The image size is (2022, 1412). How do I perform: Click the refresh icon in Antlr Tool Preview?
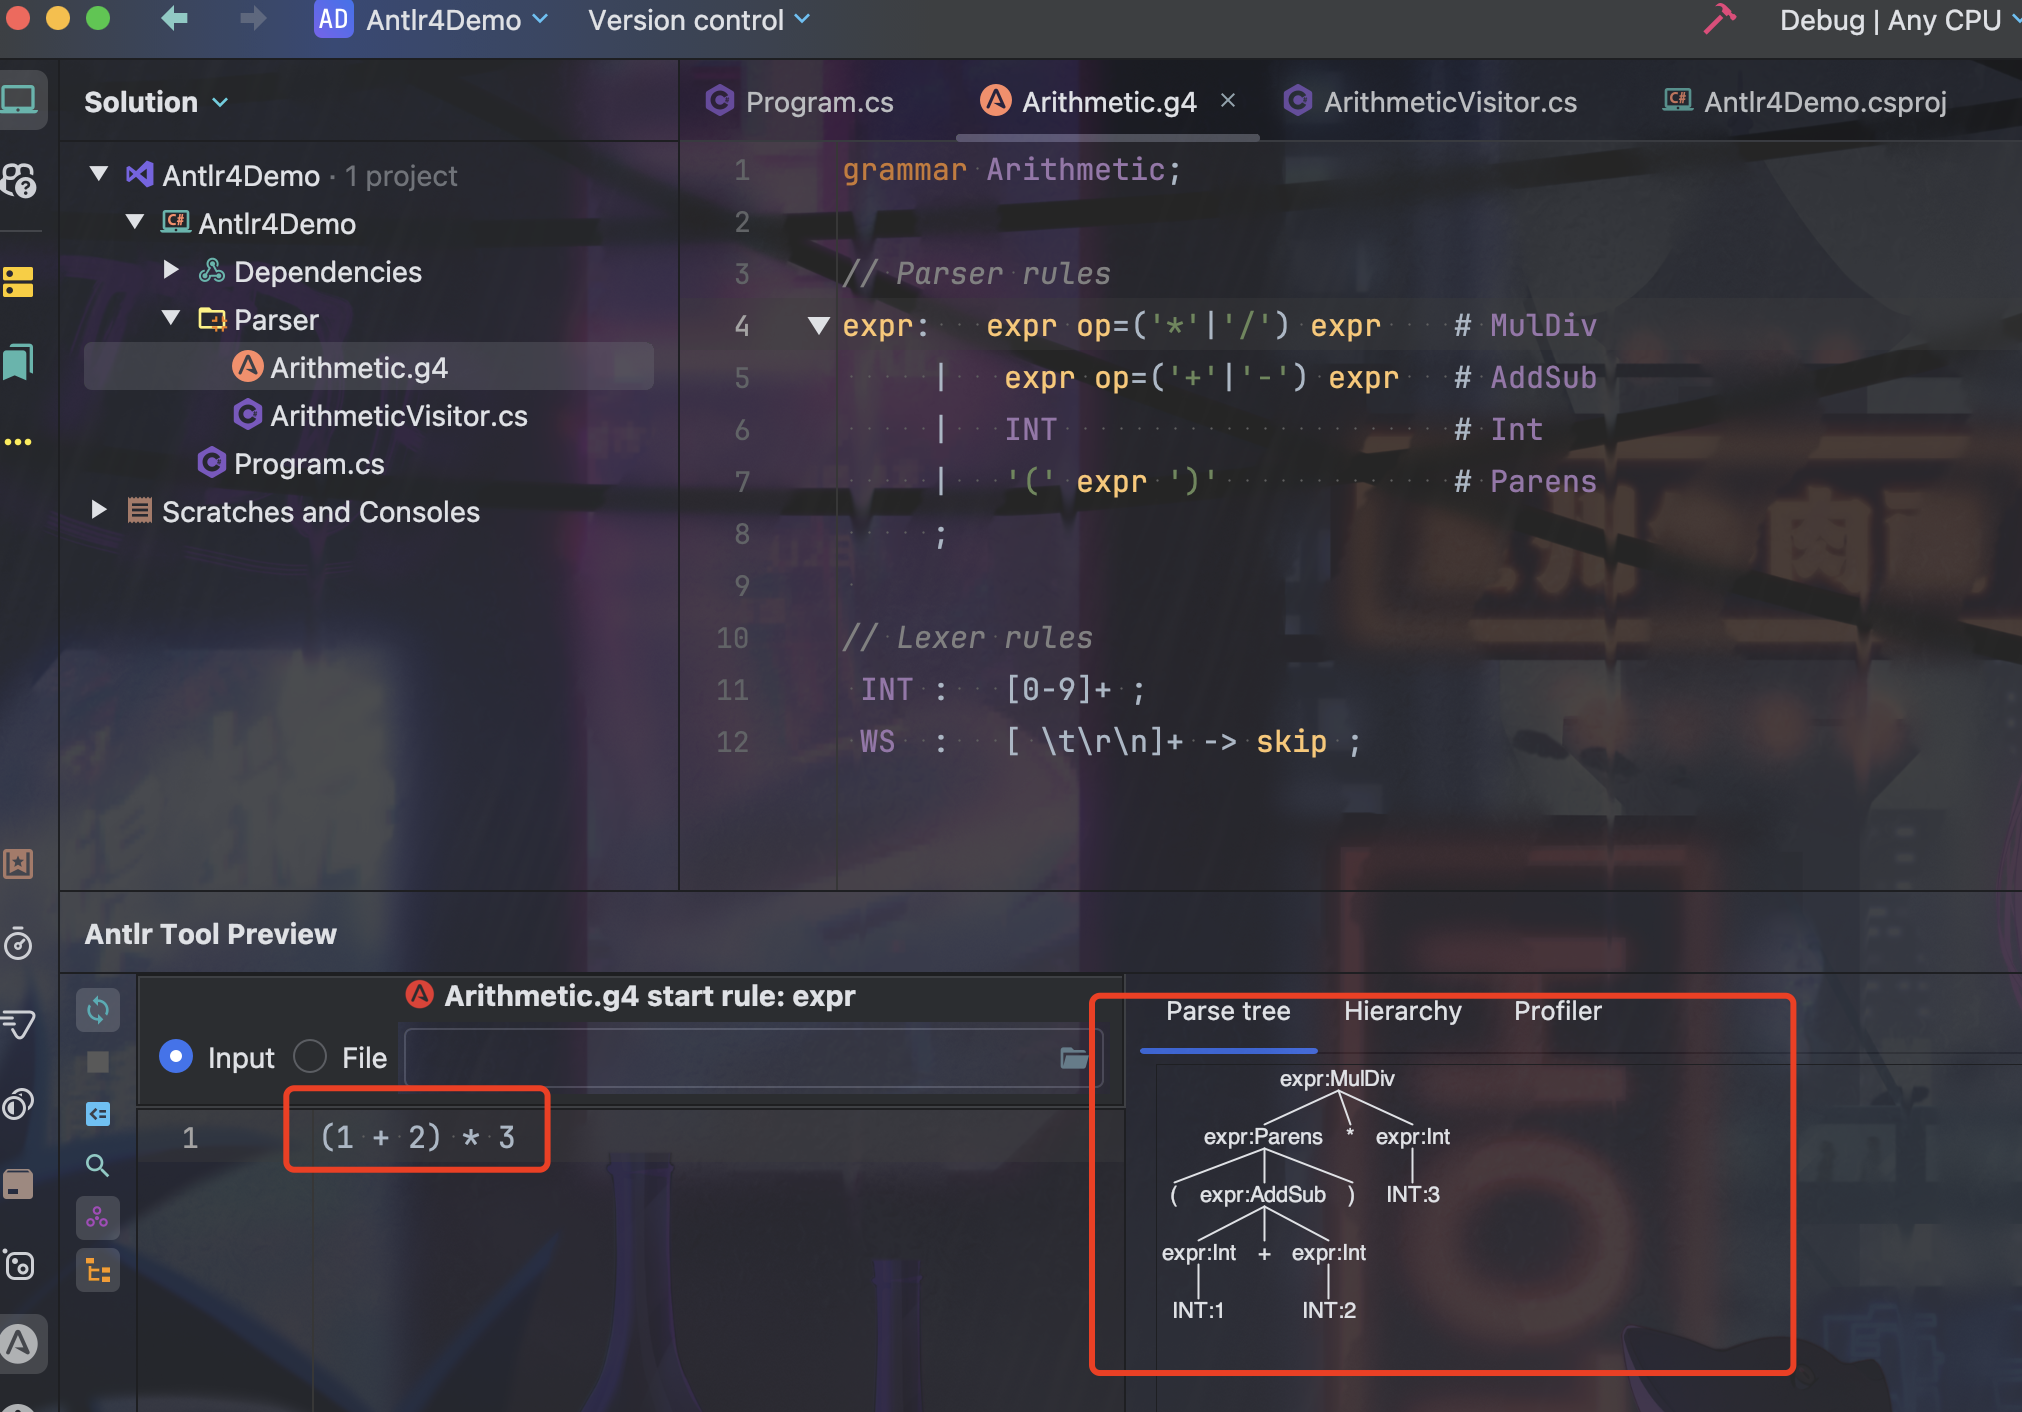tap(98, 1010)
